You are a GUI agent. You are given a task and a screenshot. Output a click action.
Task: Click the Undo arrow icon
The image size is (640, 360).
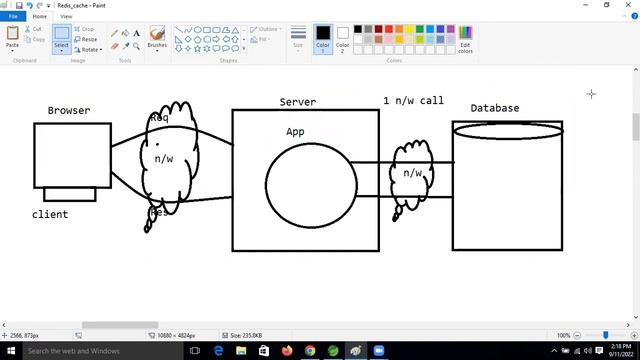point(29,6)
